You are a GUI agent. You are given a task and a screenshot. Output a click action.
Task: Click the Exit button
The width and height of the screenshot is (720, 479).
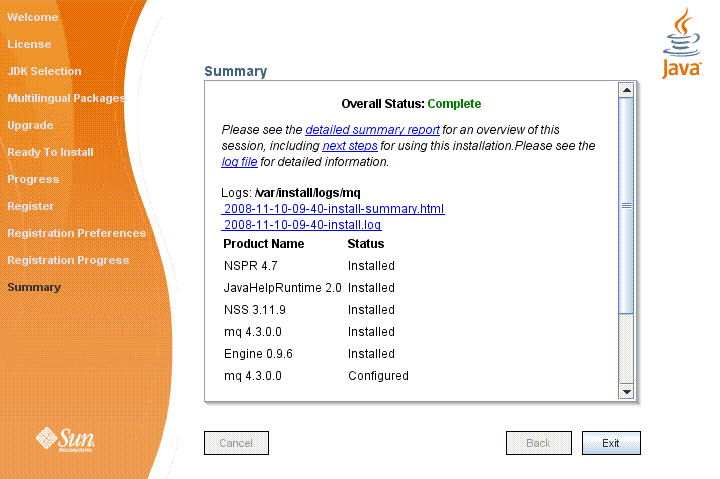tap(611, 443)
